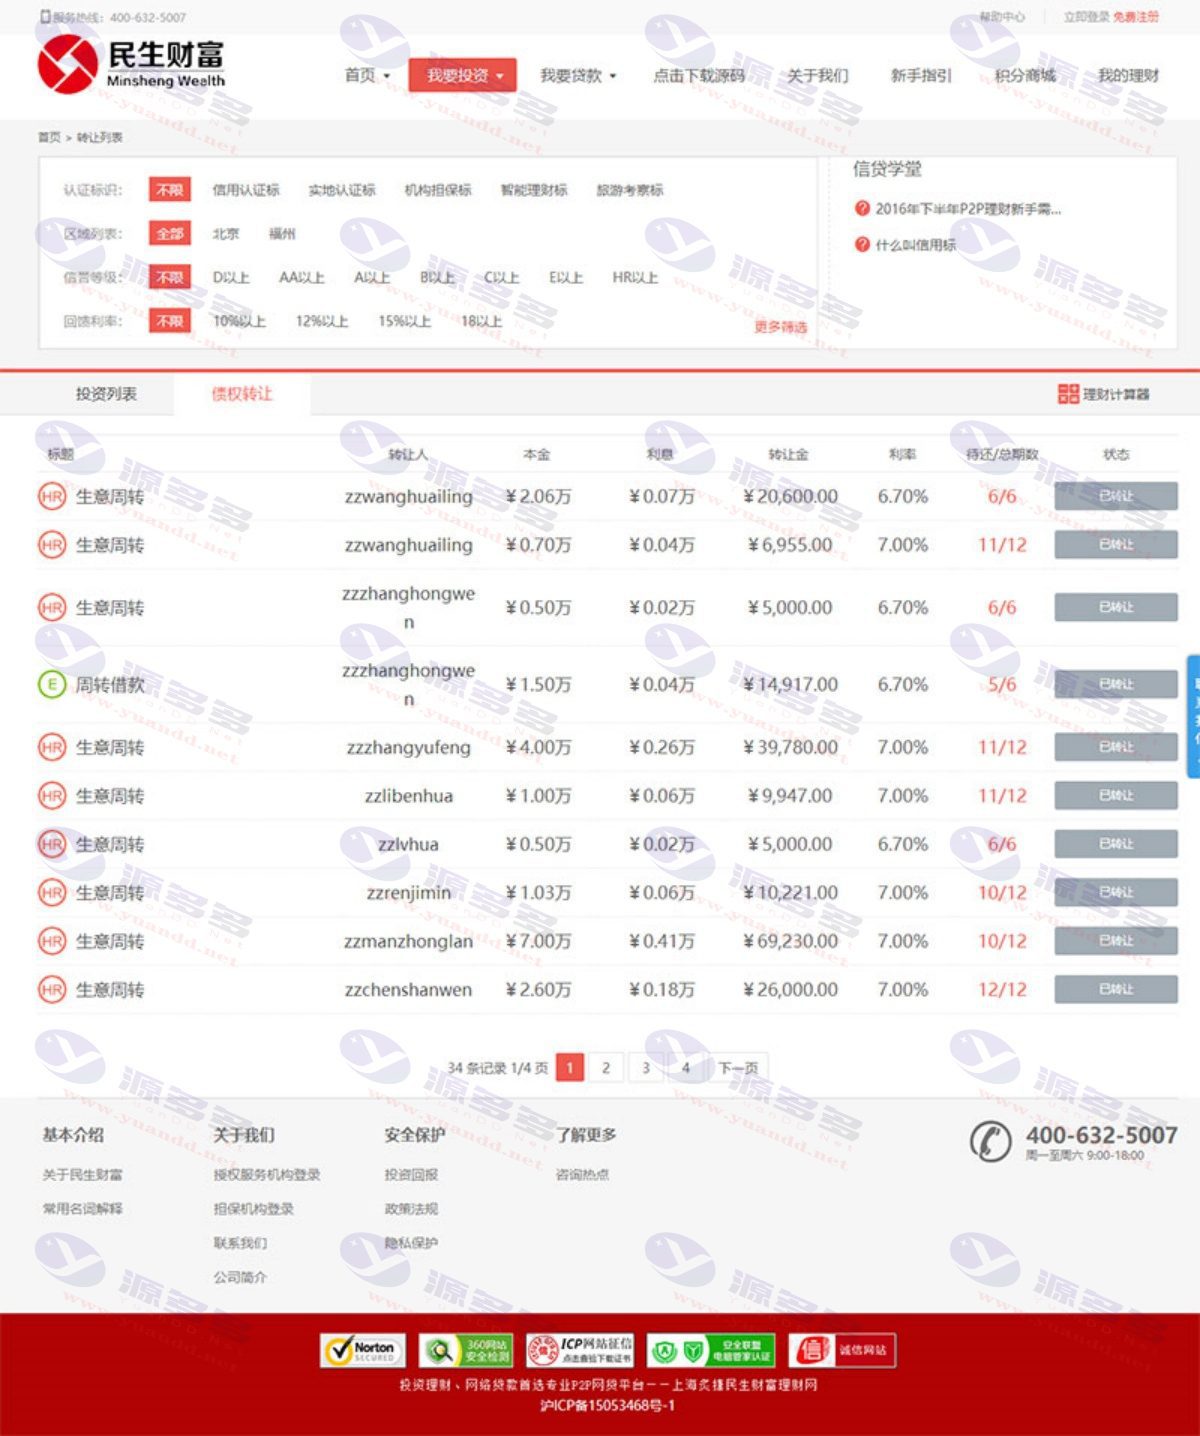Viewport: 1200px width, 1436px height.
Task: Click HR badge in zzmanzhonglan row
Action: click(52, 941)
